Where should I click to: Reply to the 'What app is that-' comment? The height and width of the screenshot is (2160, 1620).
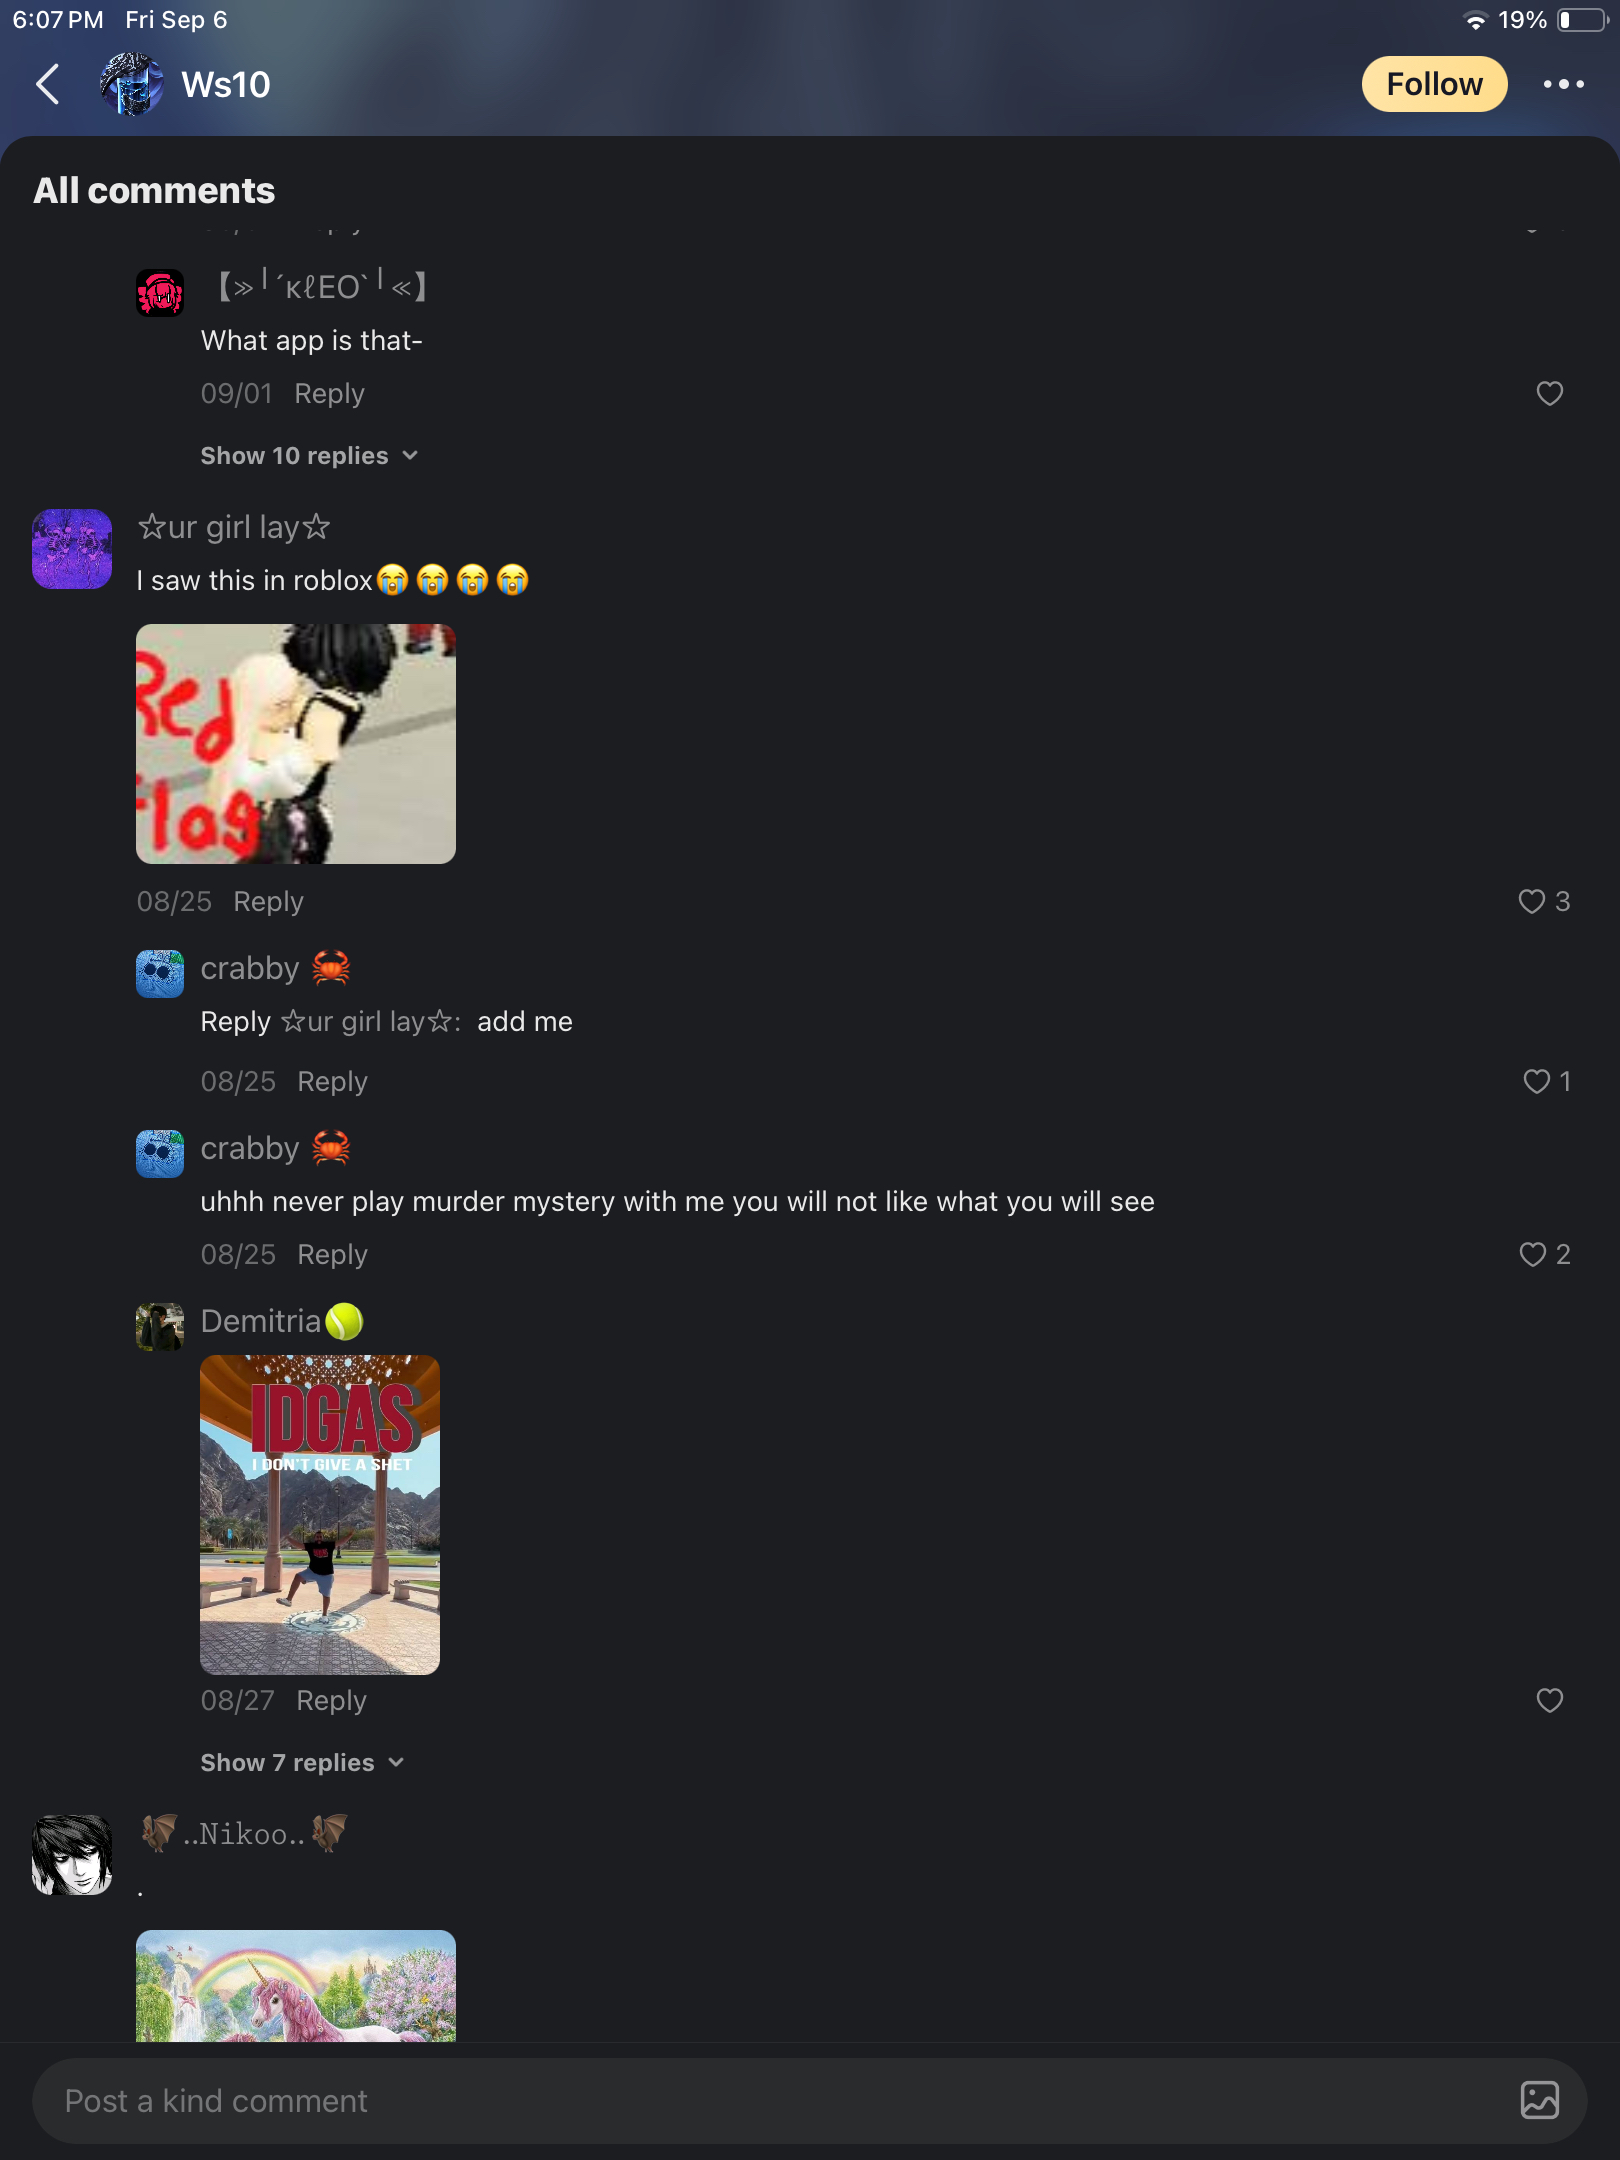(x=329, y=393)
